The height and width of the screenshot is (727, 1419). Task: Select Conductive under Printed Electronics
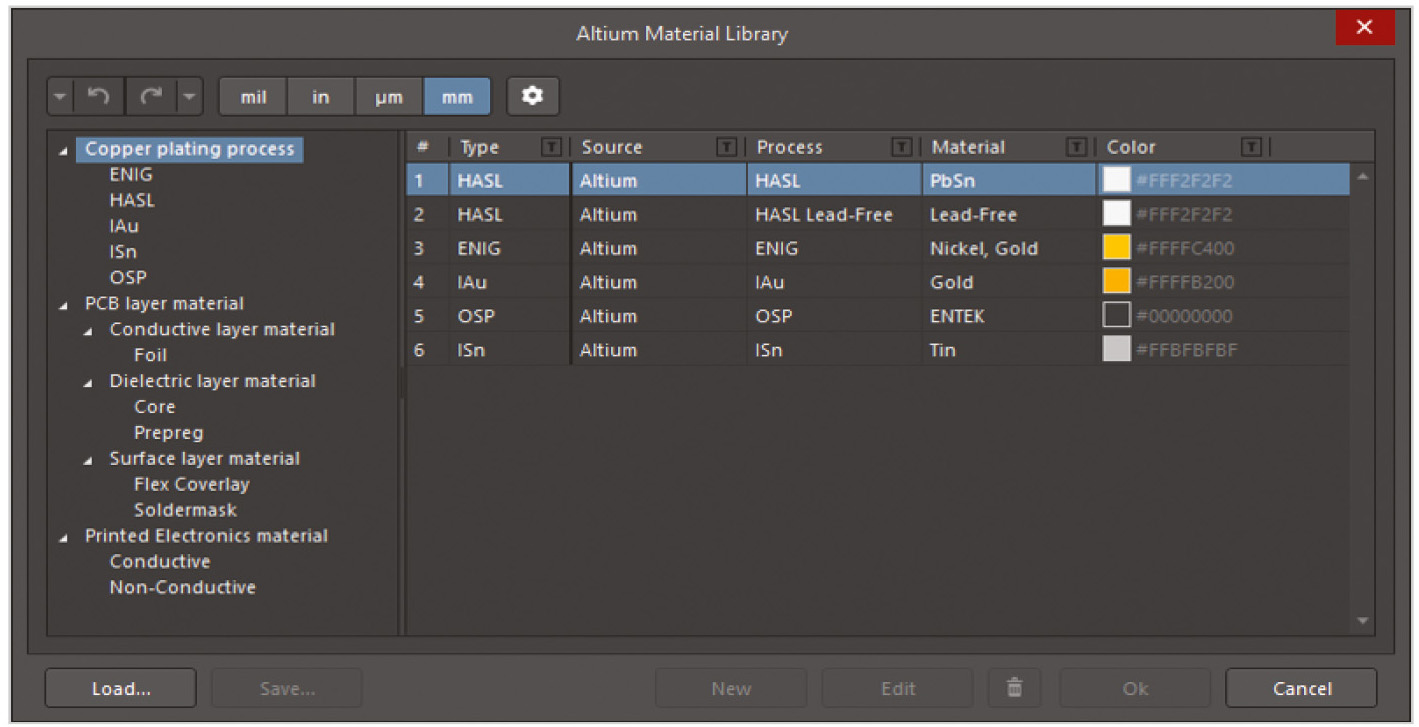pyautogui.click(x=160, y=561)
